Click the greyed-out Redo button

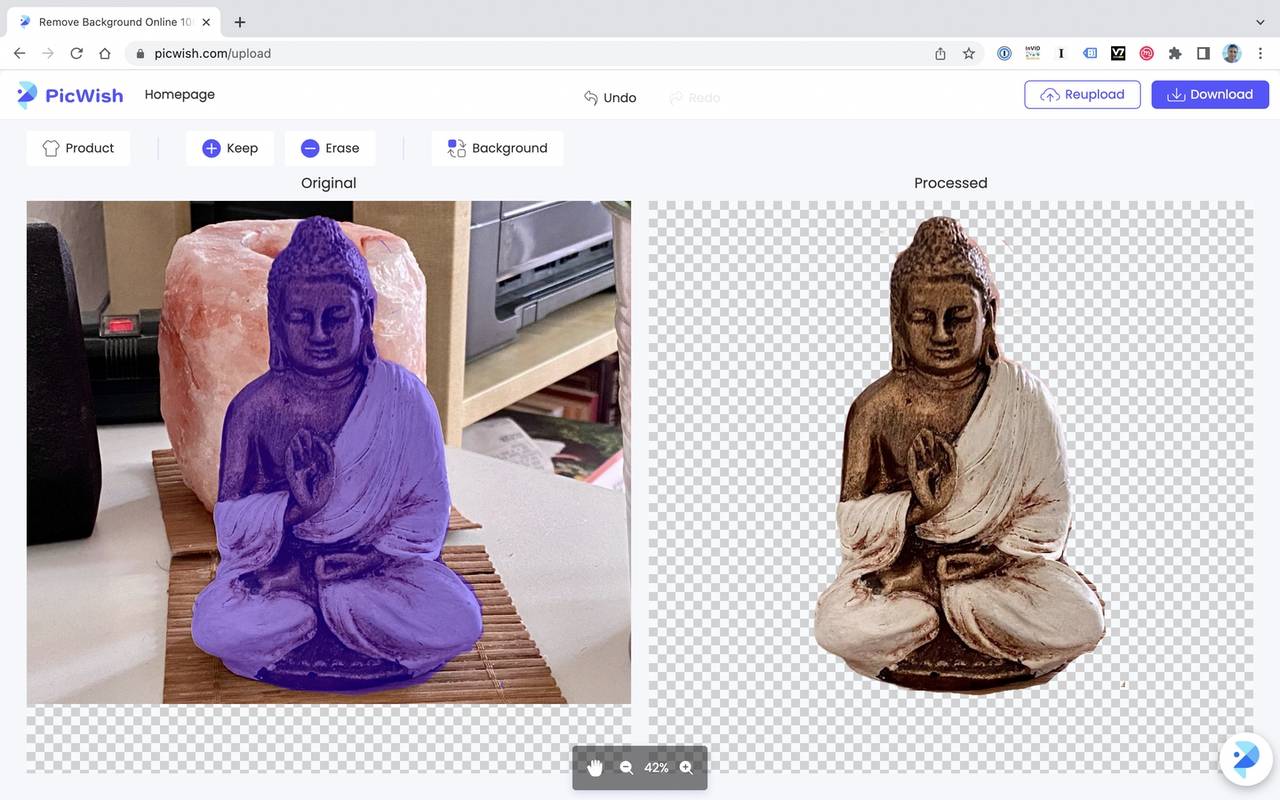click(x=695, y=97)
